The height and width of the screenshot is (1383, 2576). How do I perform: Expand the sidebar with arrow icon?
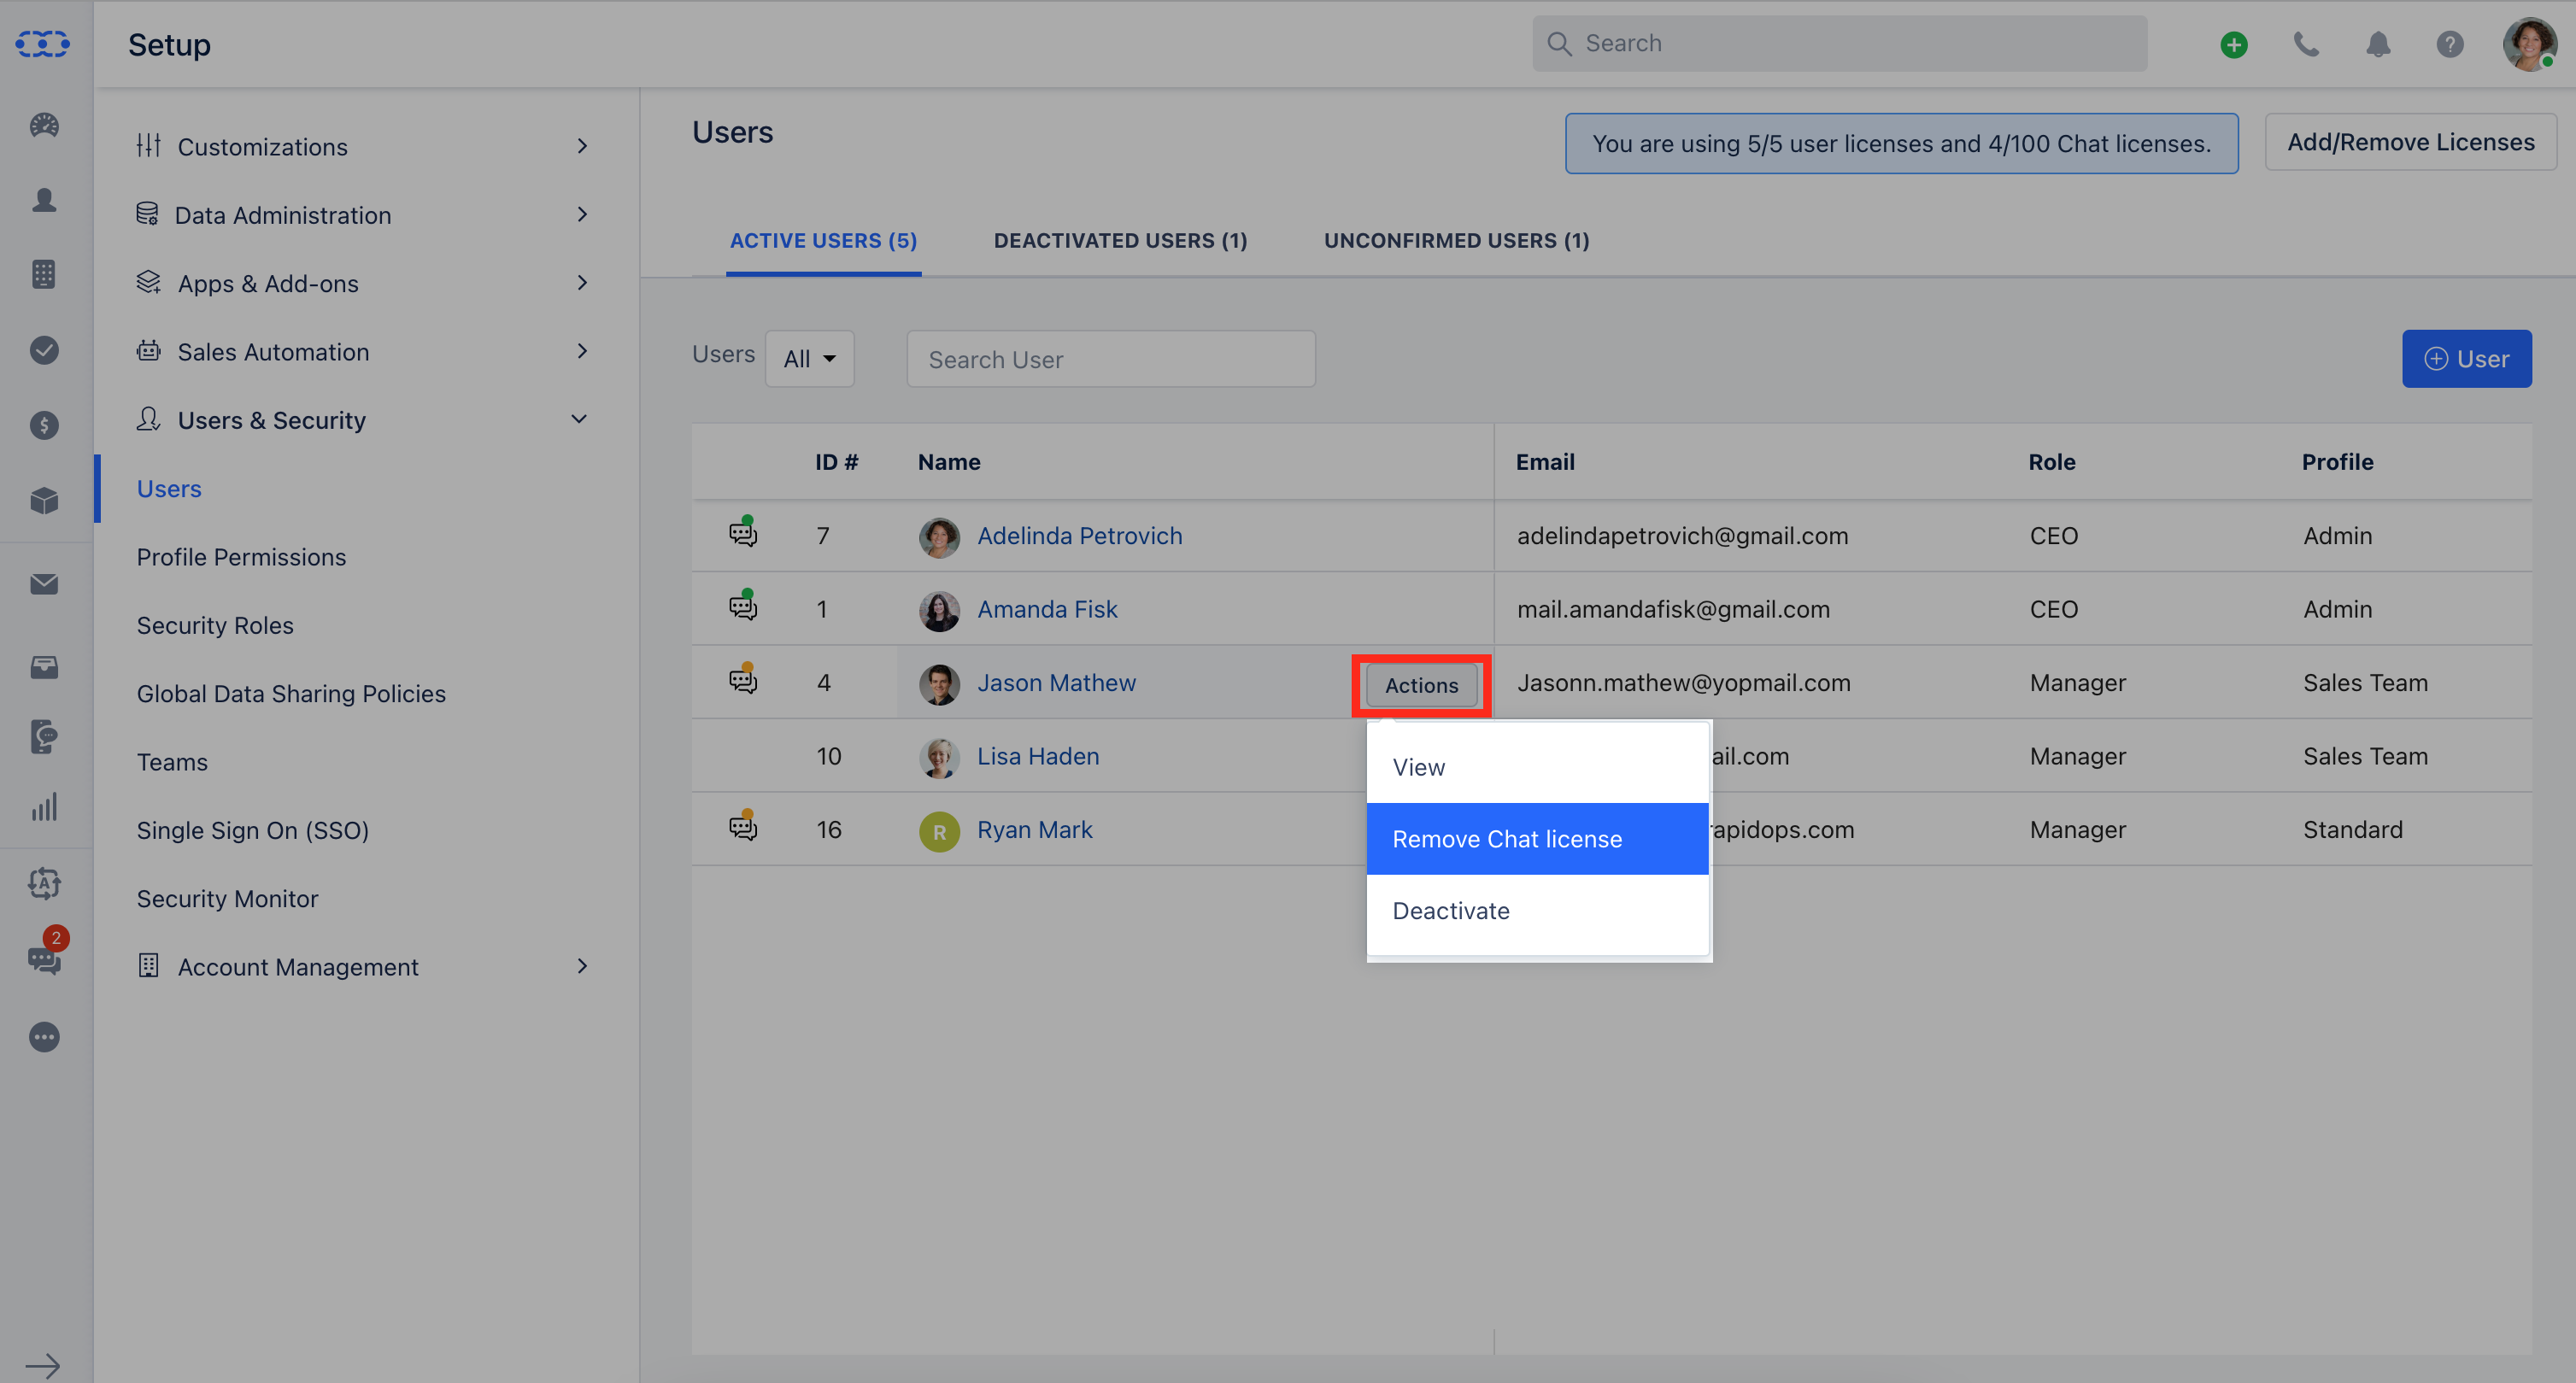coord(42,1365)
